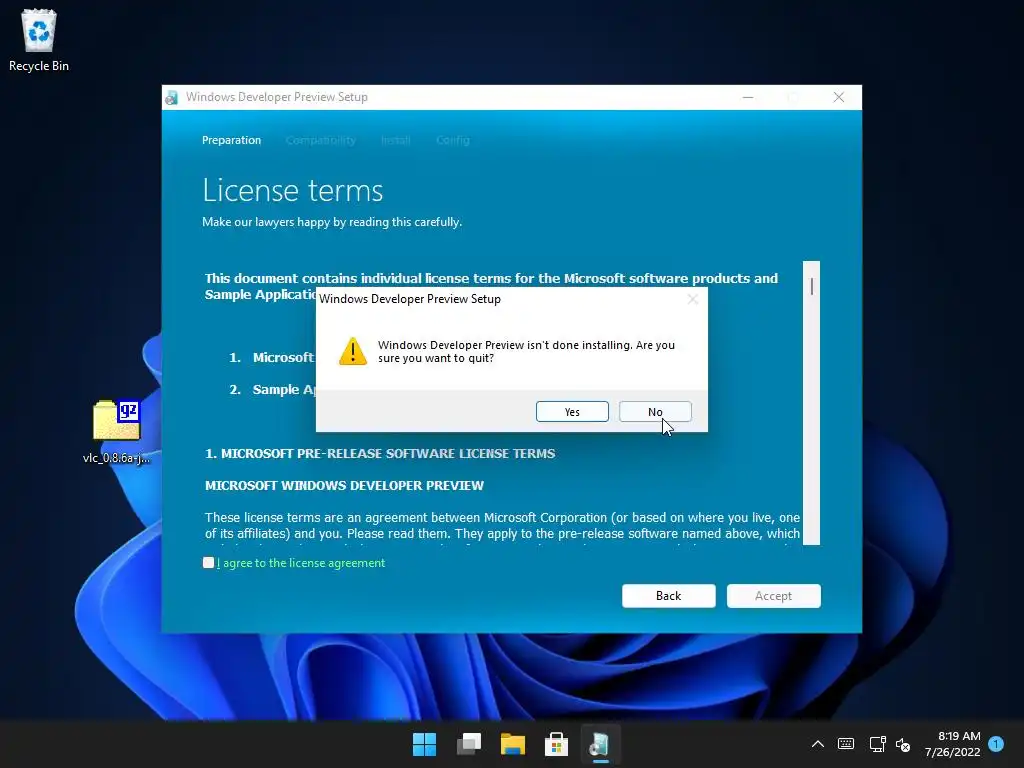Image resolution: width=1024 pixels, height=768 pixels.
Task: Choose No to continue installing
Action: click(x=655, y=411)
